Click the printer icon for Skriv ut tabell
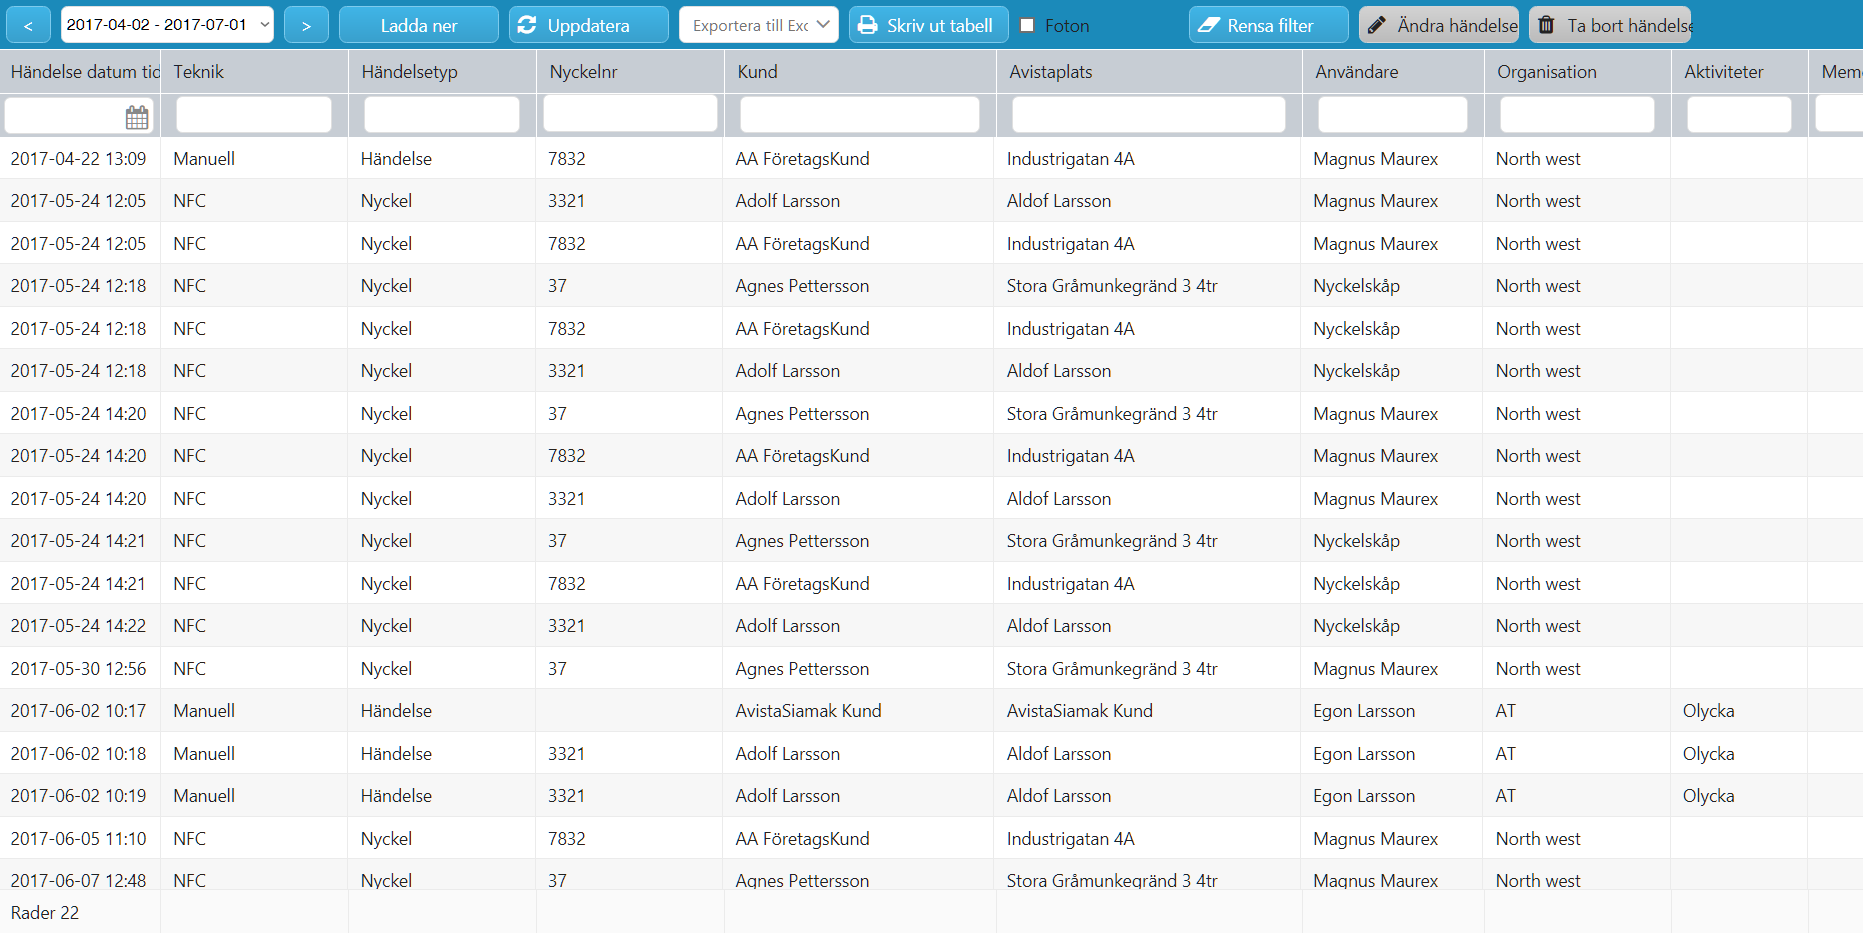This screenshot has width=1863, height=935. [x=868, y=25]
